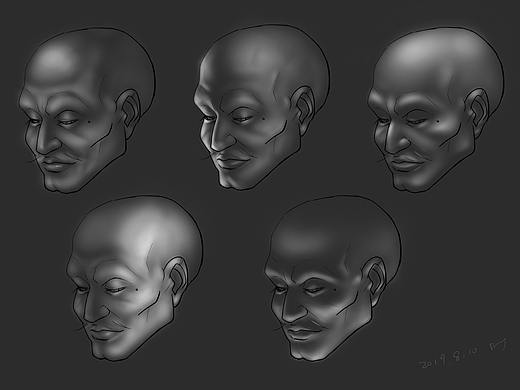Screen dimensions: 520x390
Task: Click the top-left head with forehead highlight
Action: coord(87,110)
